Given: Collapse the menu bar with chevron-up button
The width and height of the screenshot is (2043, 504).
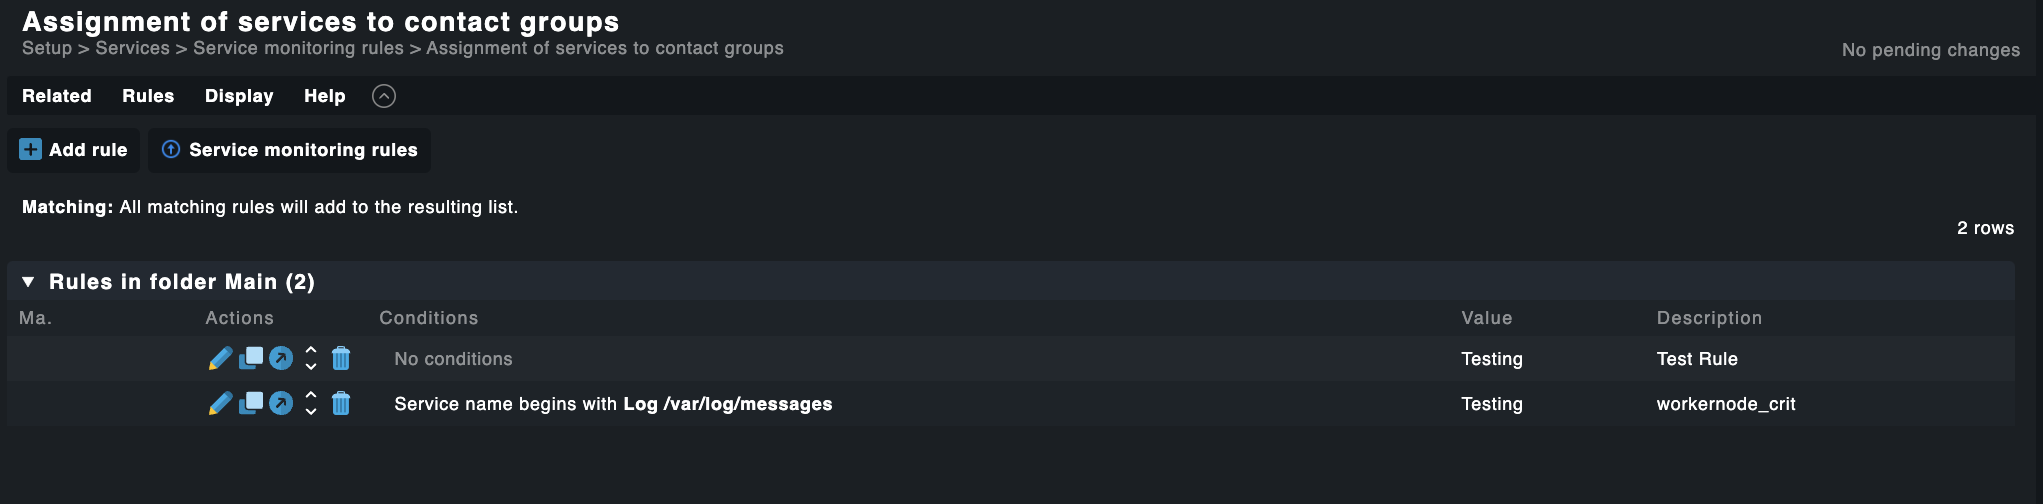Looking at the screenshot, I should pyautogui.click(x=384, y=96).
